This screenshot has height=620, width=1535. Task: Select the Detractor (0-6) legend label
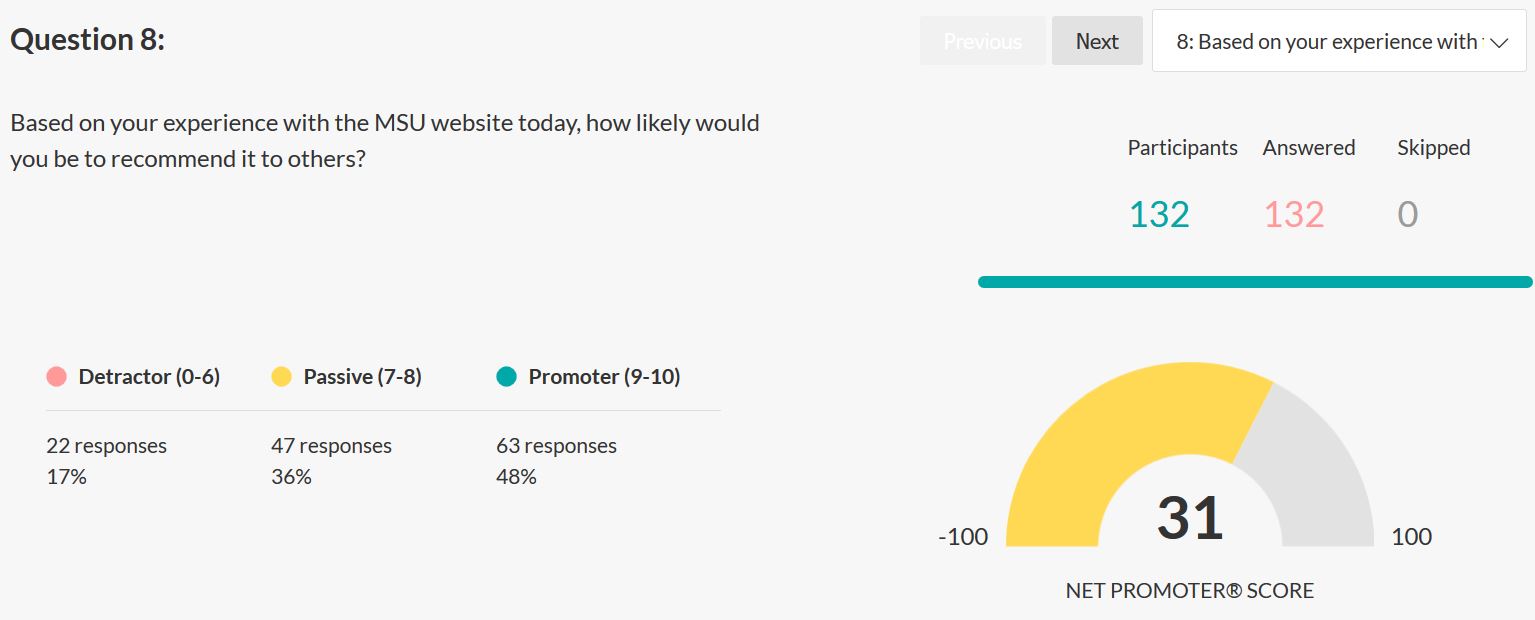point(149,377)
